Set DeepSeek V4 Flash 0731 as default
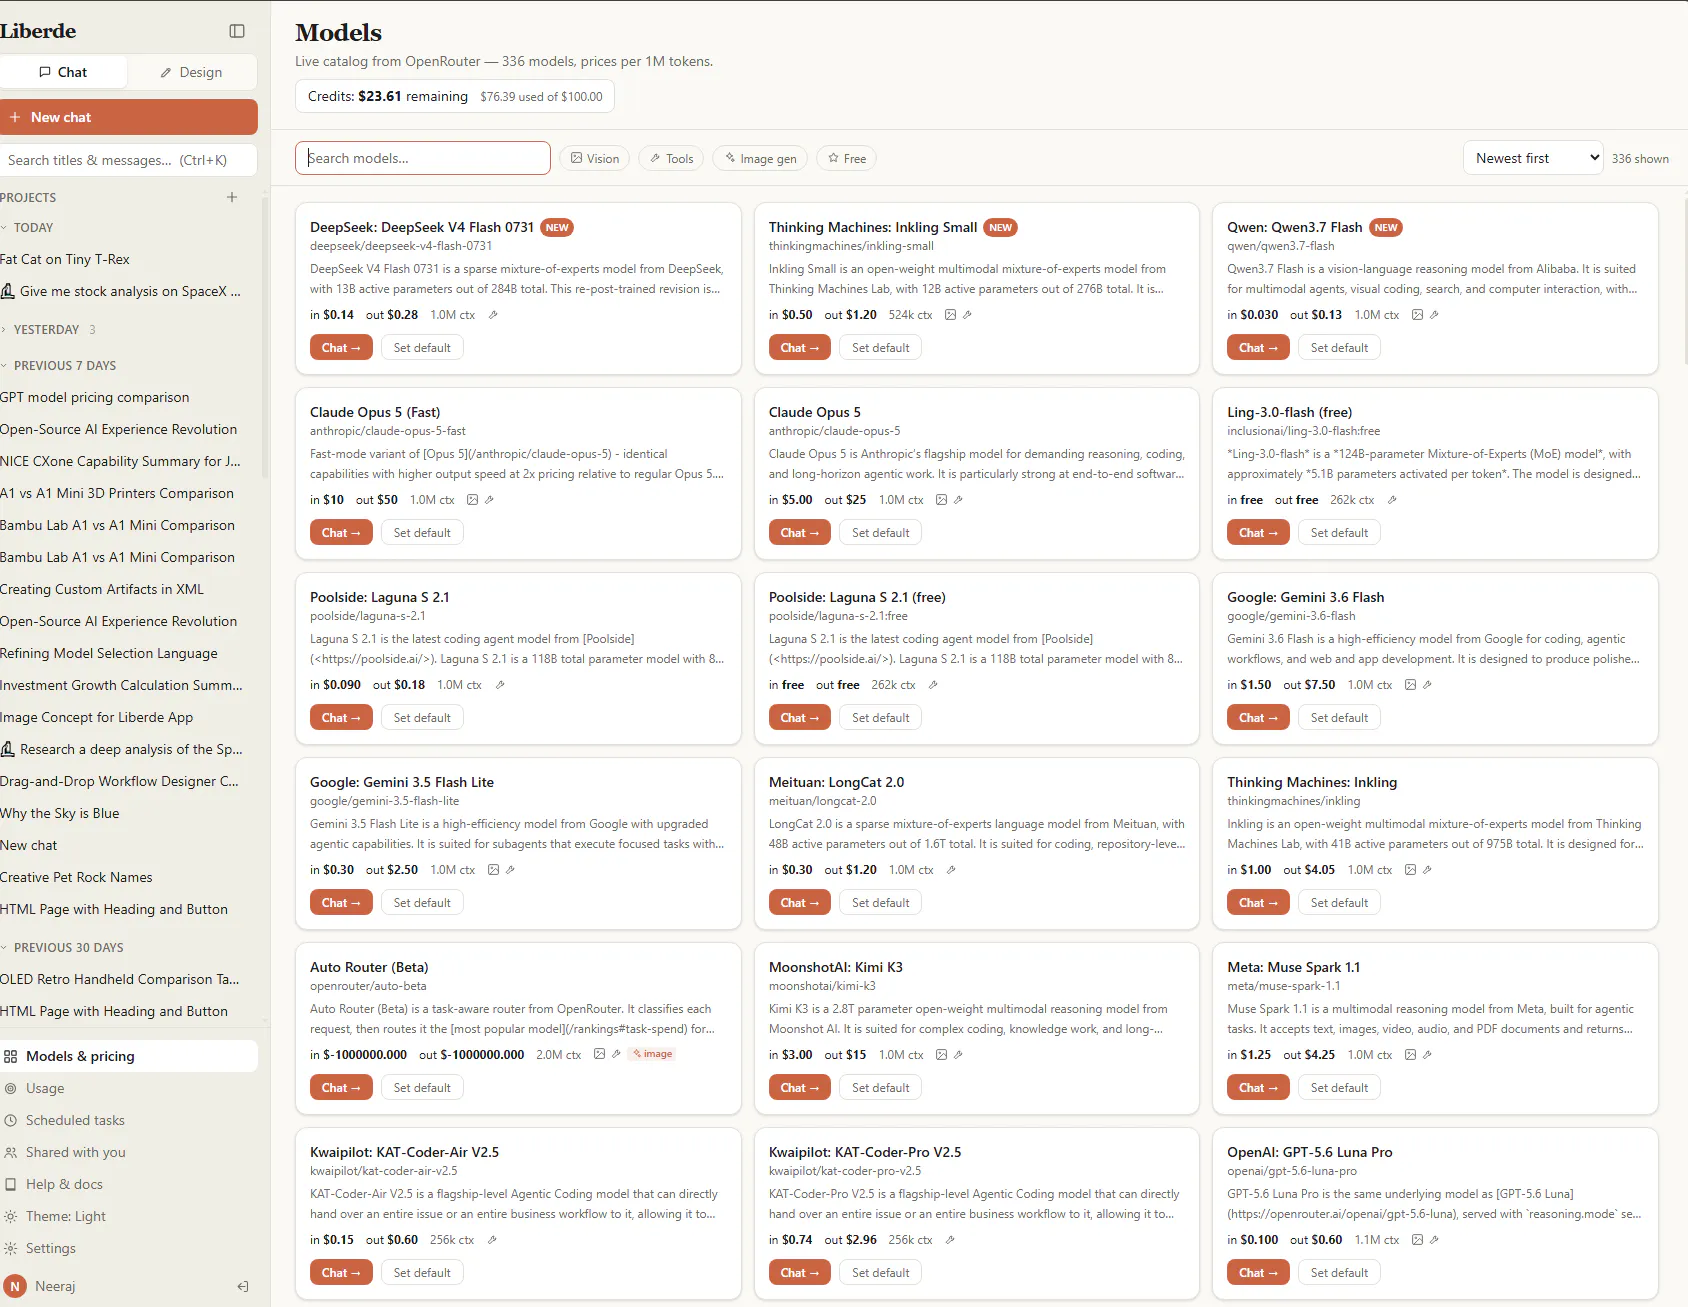 tap(422, 347)
